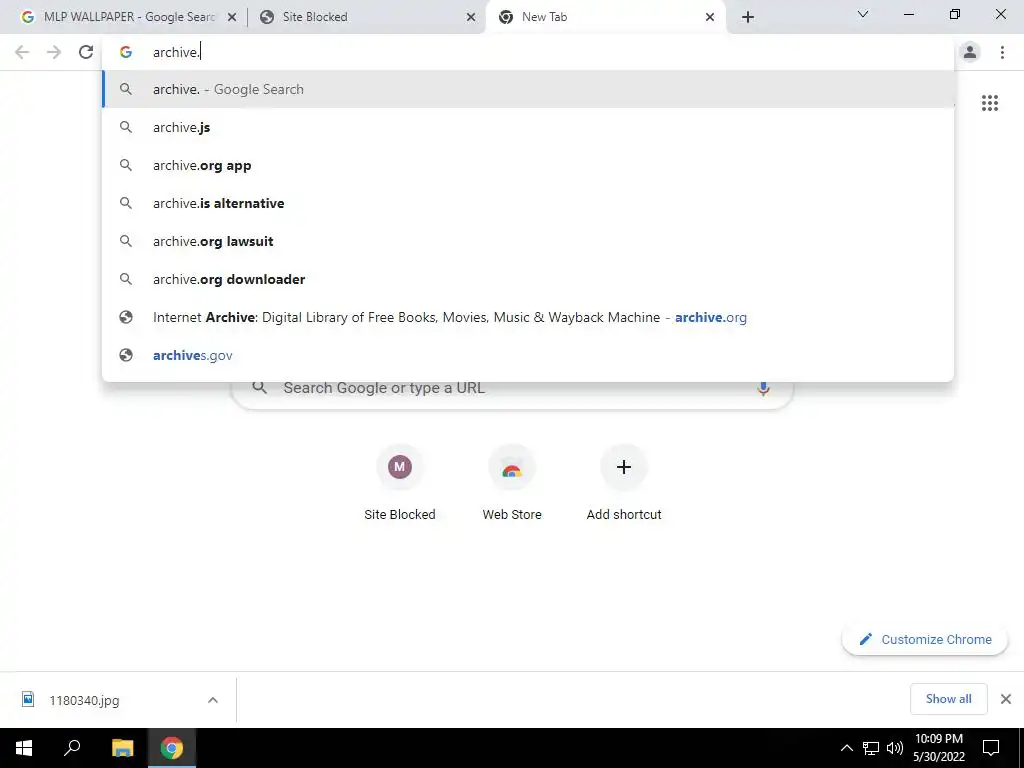Screen dimensions: 1024x768
Task: Choose the archive.org downloader suggestion
Action: [528, 279]
